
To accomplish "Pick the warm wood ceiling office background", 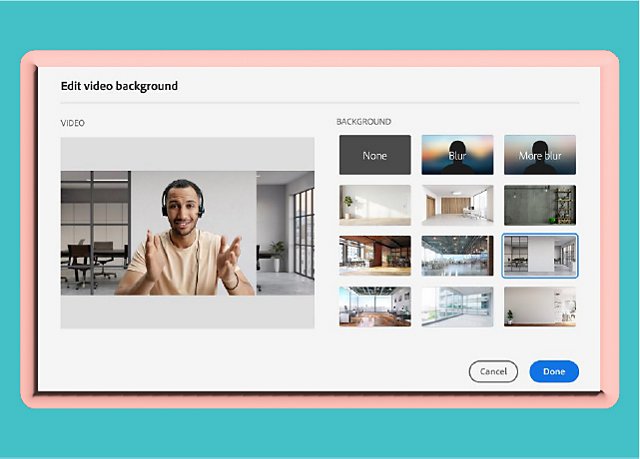I will click(375, 256).
